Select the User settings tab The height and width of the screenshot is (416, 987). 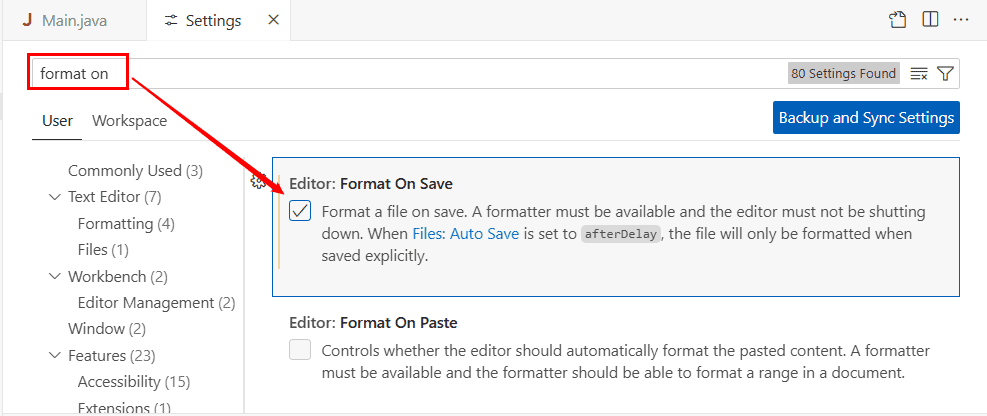click(57, 121)
